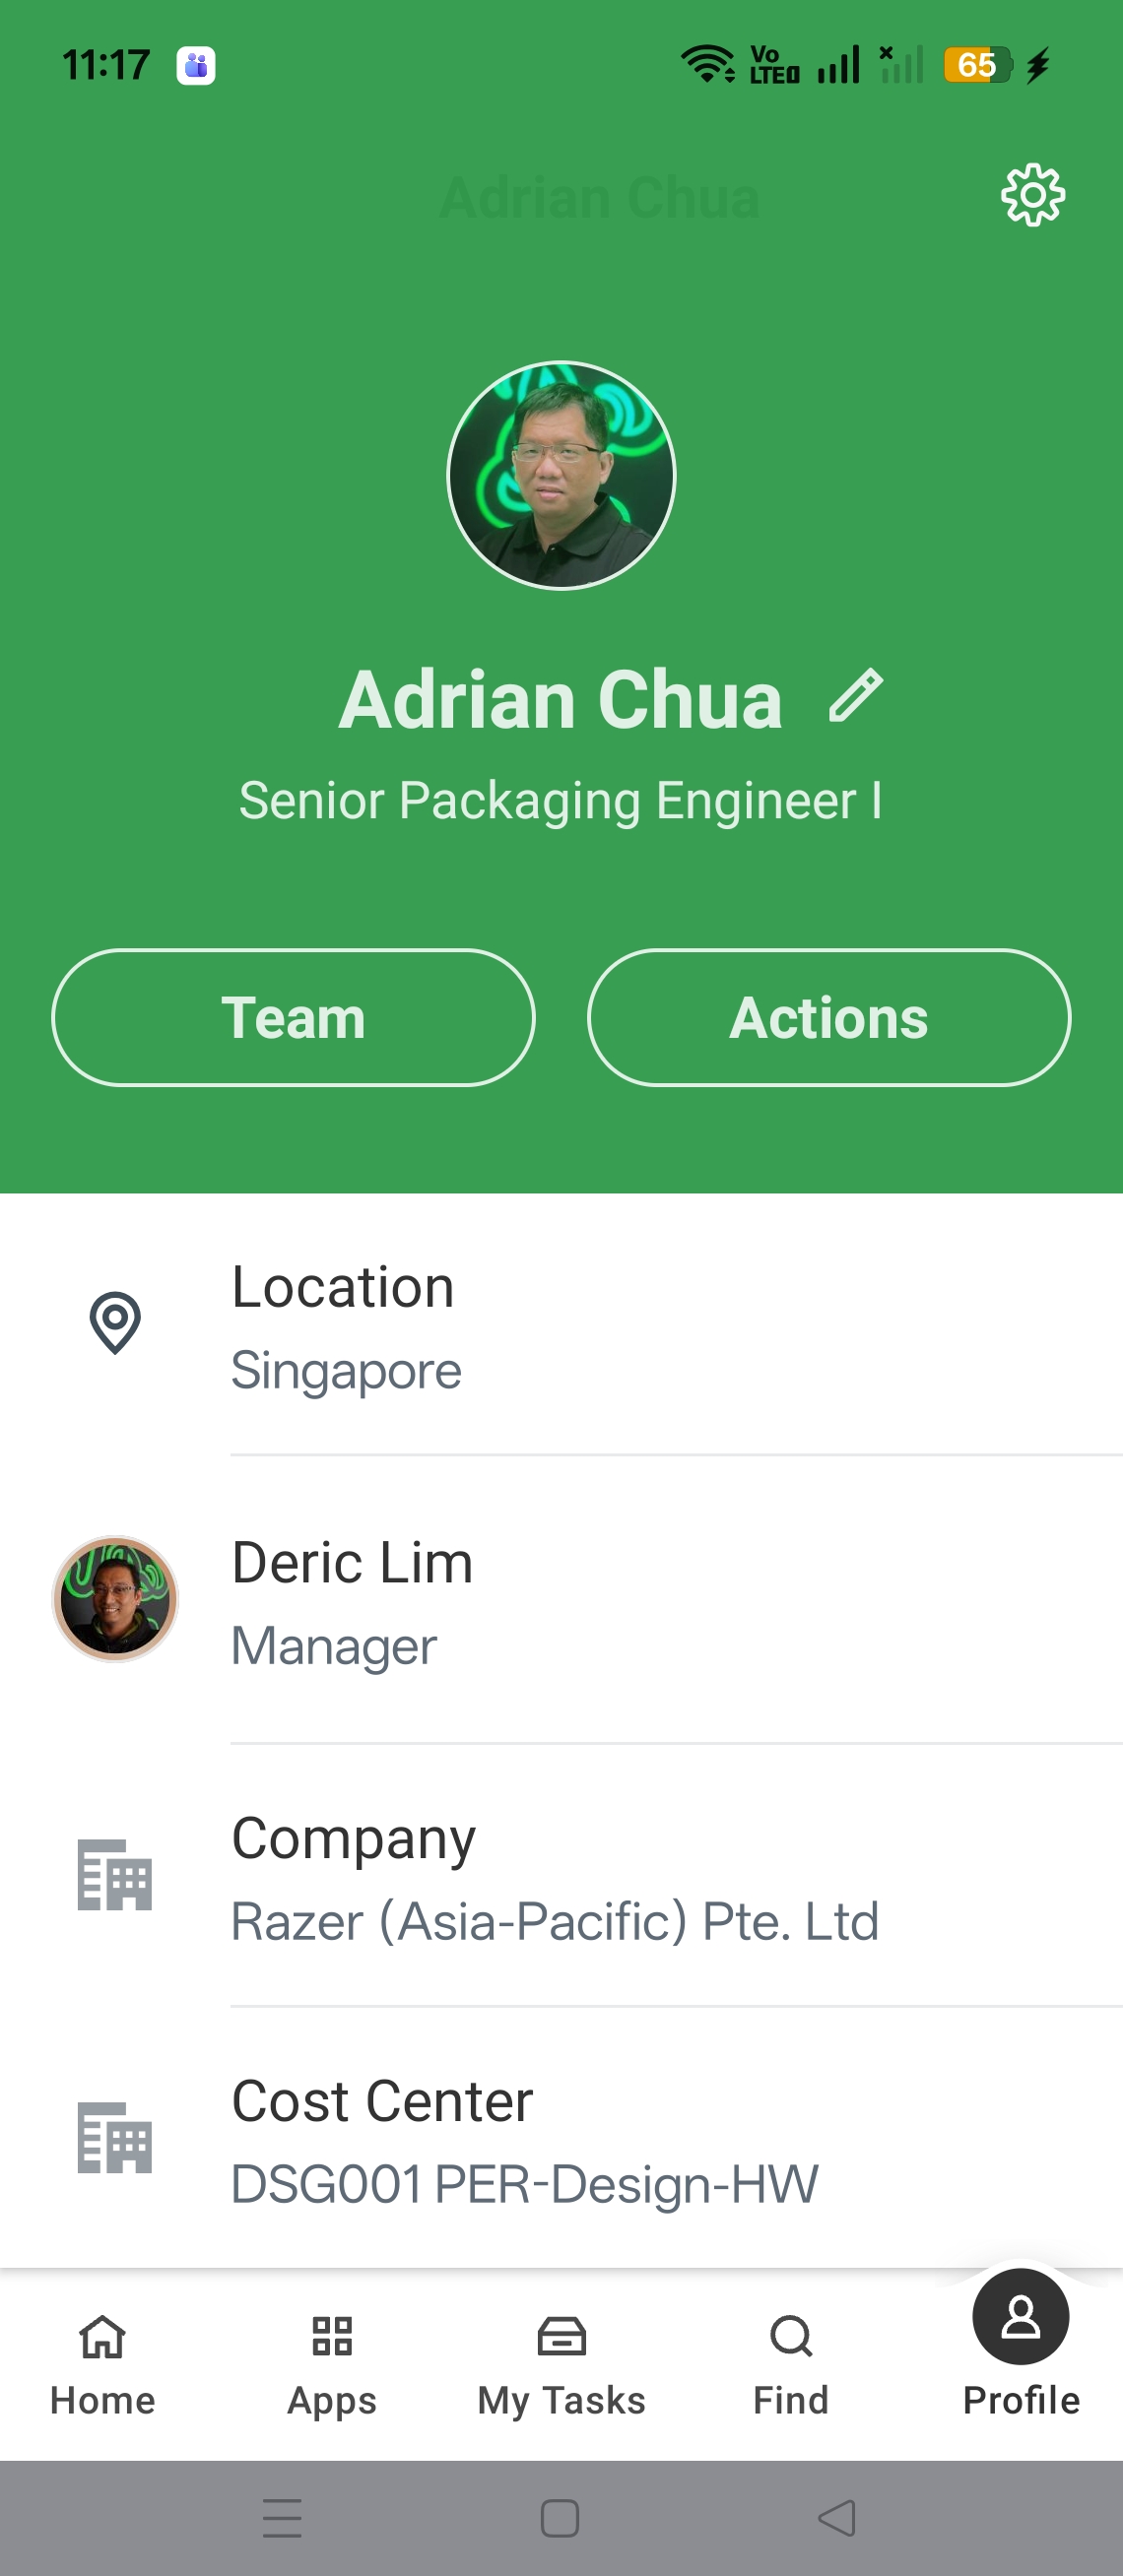View Adrian Chua's profile photo
1123x2576 pixels.
coord(561,475)
